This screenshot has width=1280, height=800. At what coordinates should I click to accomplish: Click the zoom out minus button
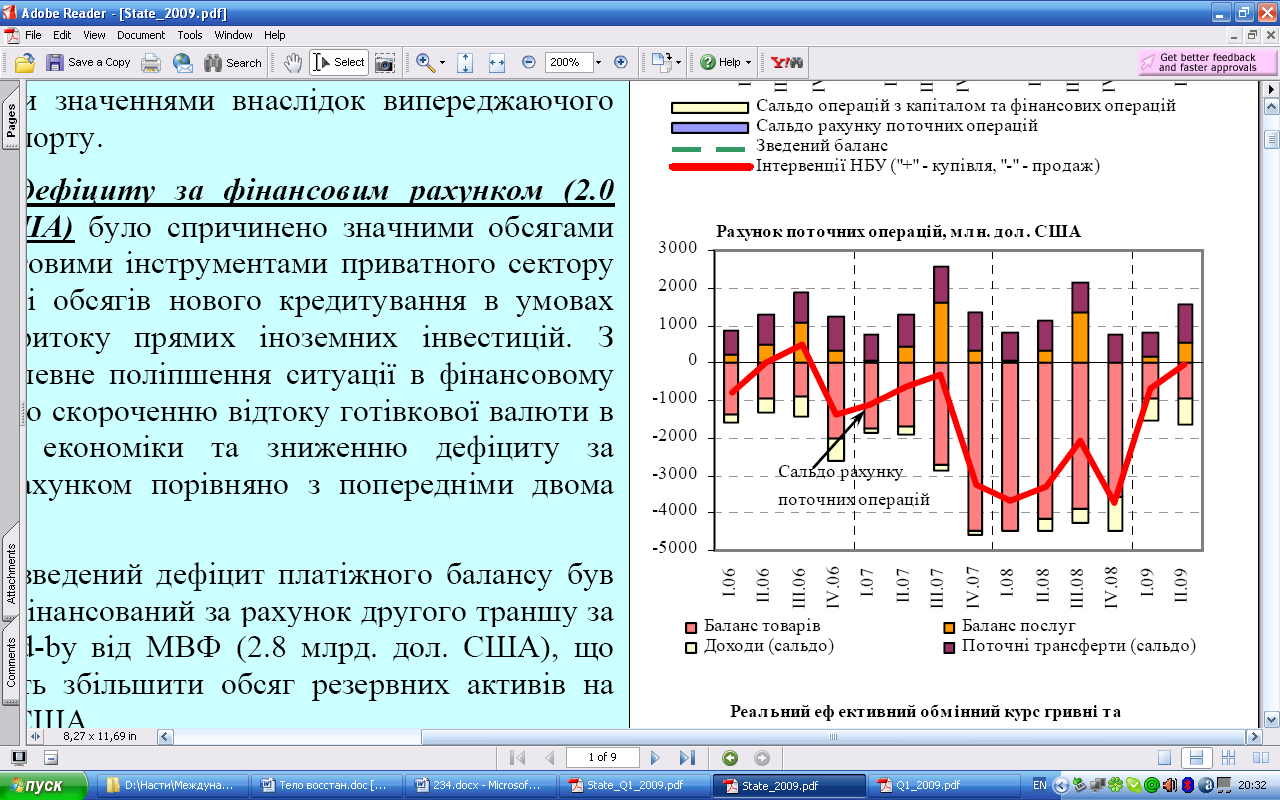pyautogui.click(x=528, y=62)
